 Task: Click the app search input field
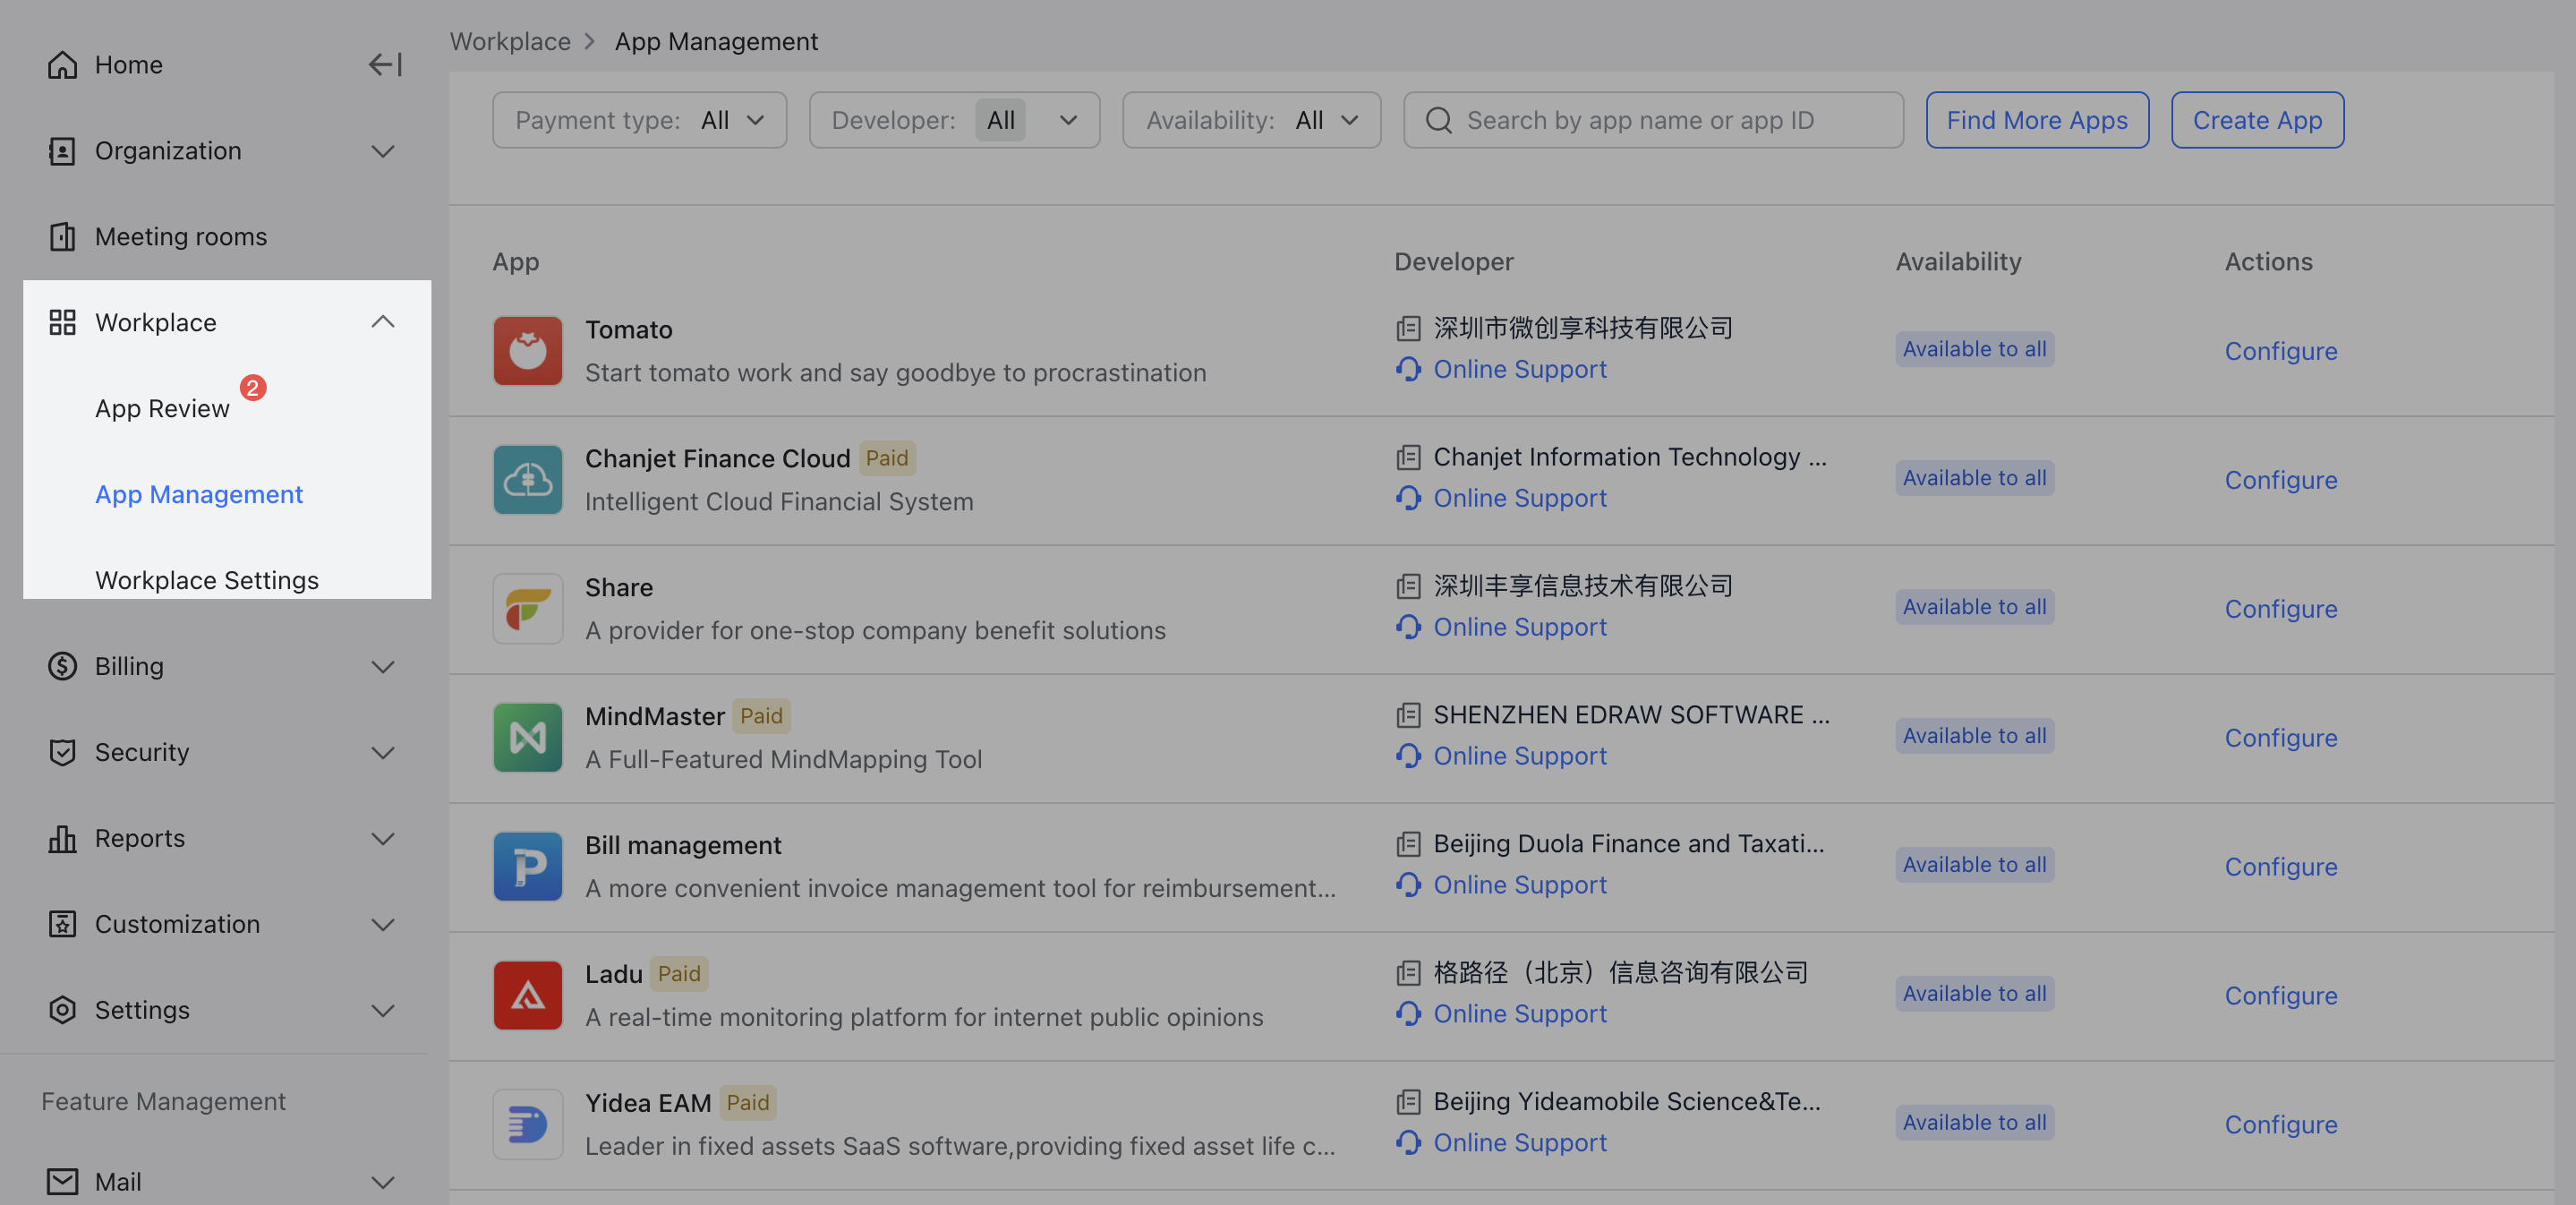[1653, 120]
